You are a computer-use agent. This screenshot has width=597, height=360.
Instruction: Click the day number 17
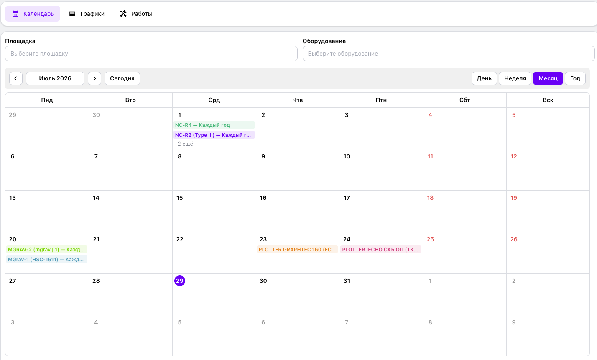[x=347, y=198]
